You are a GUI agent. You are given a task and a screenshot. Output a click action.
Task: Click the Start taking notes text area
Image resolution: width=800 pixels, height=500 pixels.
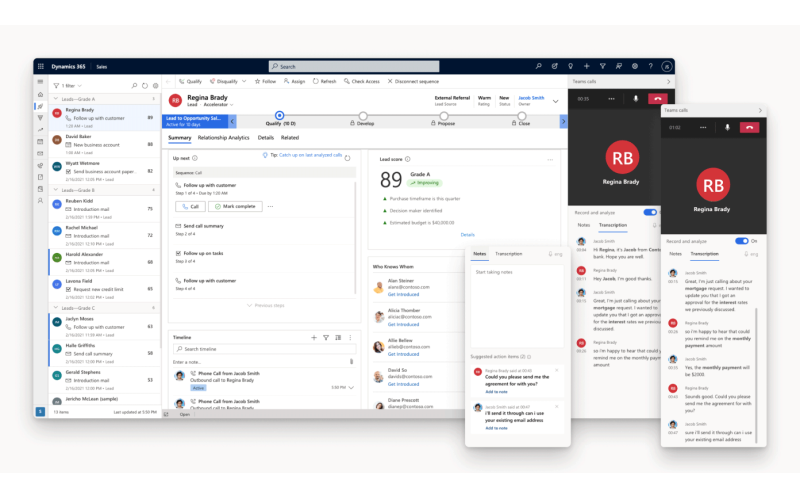517,307
